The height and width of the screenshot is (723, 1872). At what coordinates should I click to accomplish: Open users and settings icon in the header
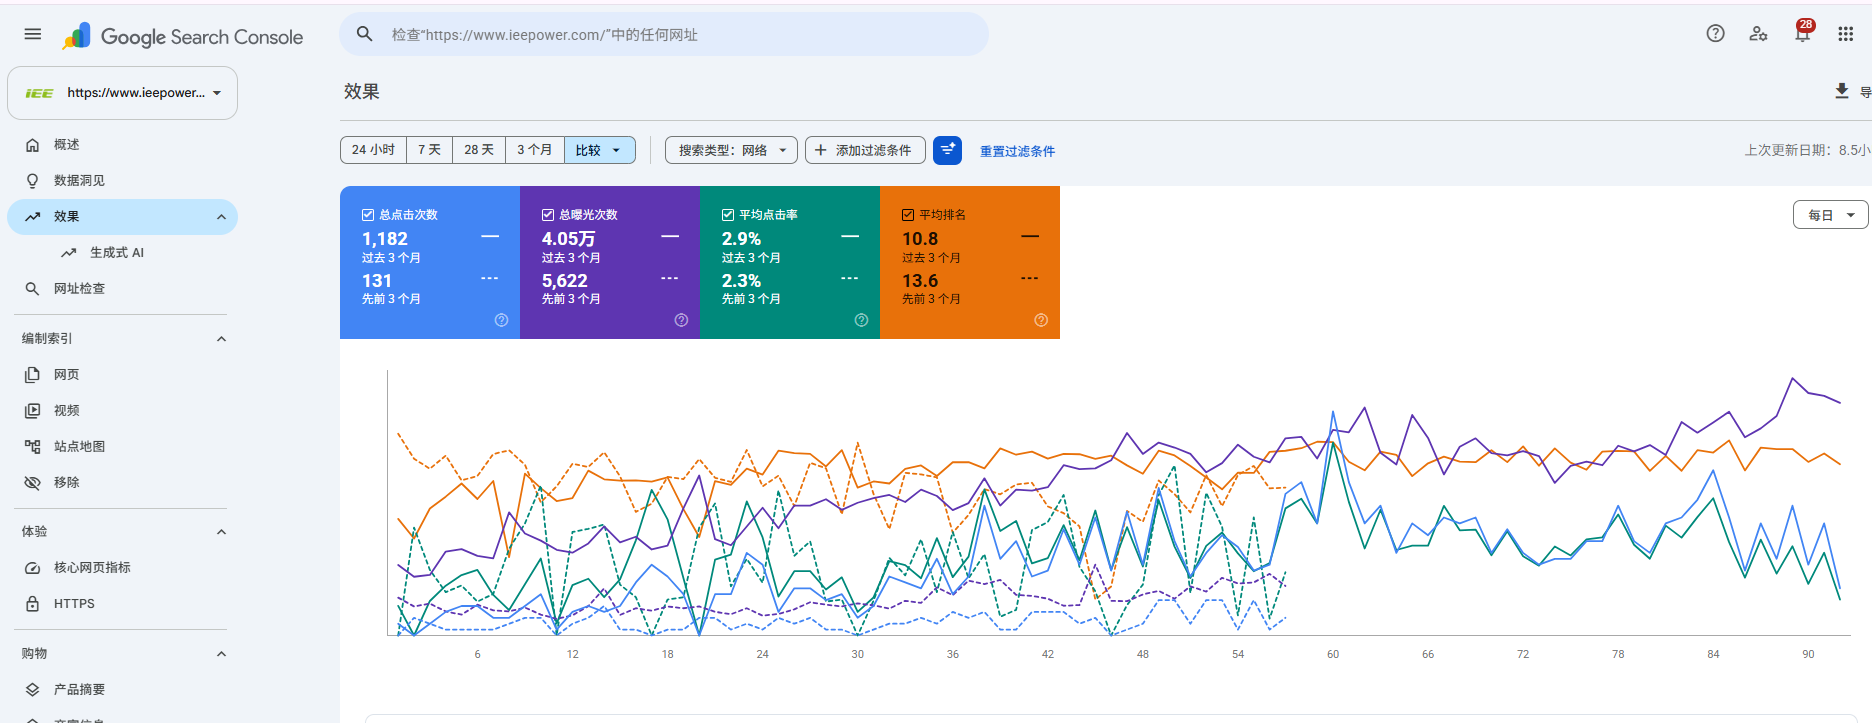click(1758, 33)
